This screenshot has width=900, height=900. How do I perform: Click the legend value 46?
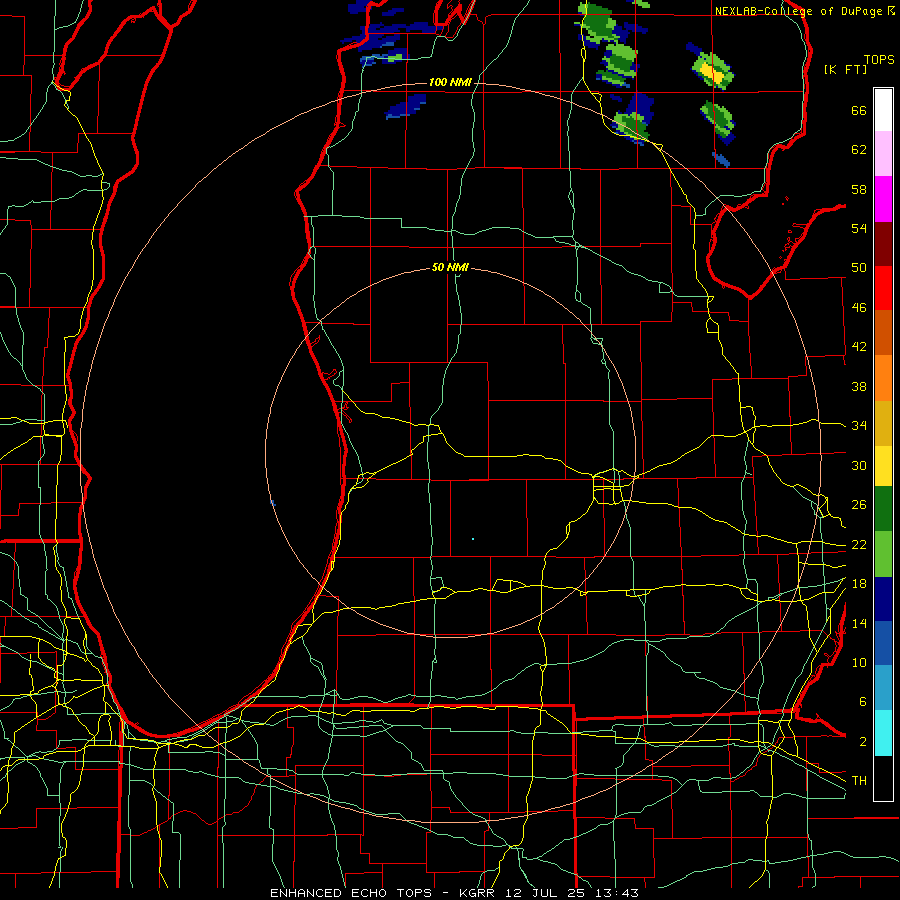[859, 308]
